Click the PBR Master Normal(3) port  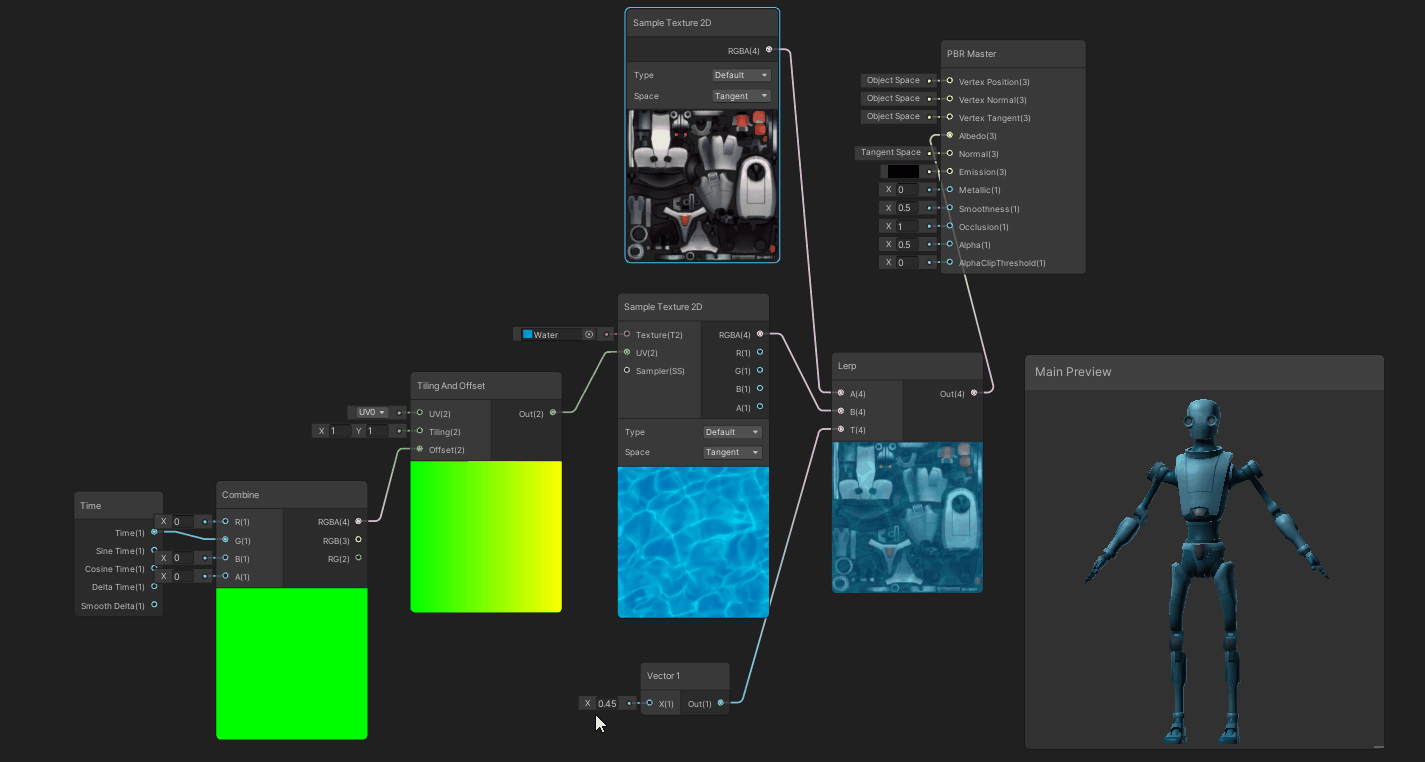pos(949,153)
